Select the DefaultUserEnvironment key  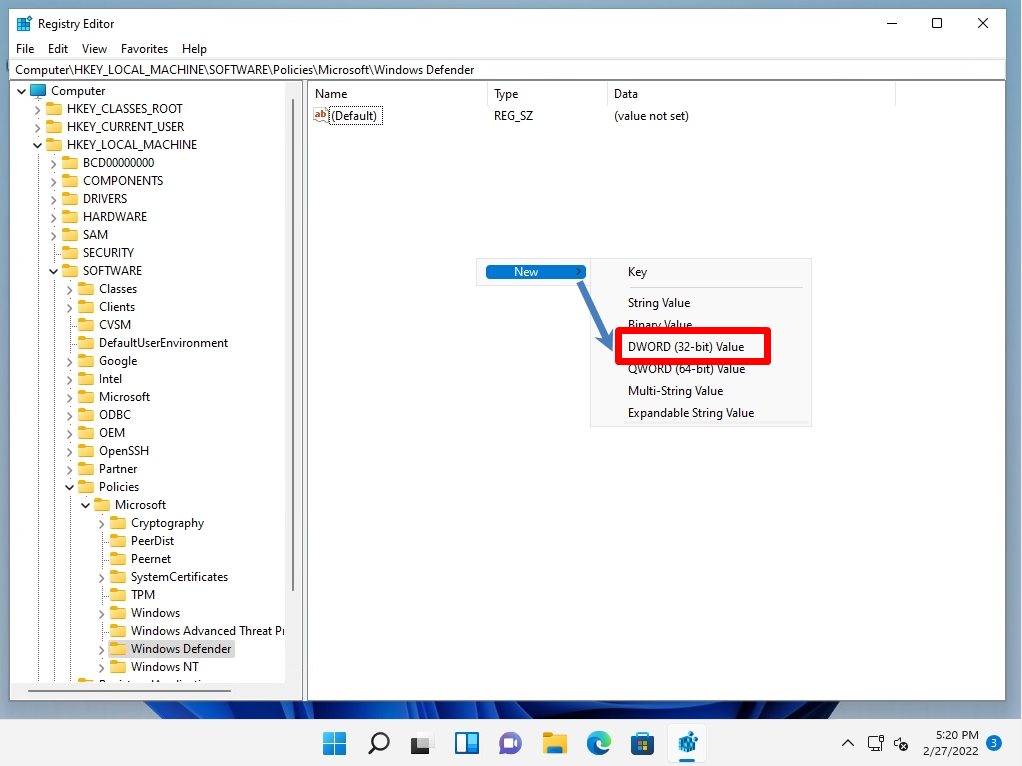tap(163, 343)
